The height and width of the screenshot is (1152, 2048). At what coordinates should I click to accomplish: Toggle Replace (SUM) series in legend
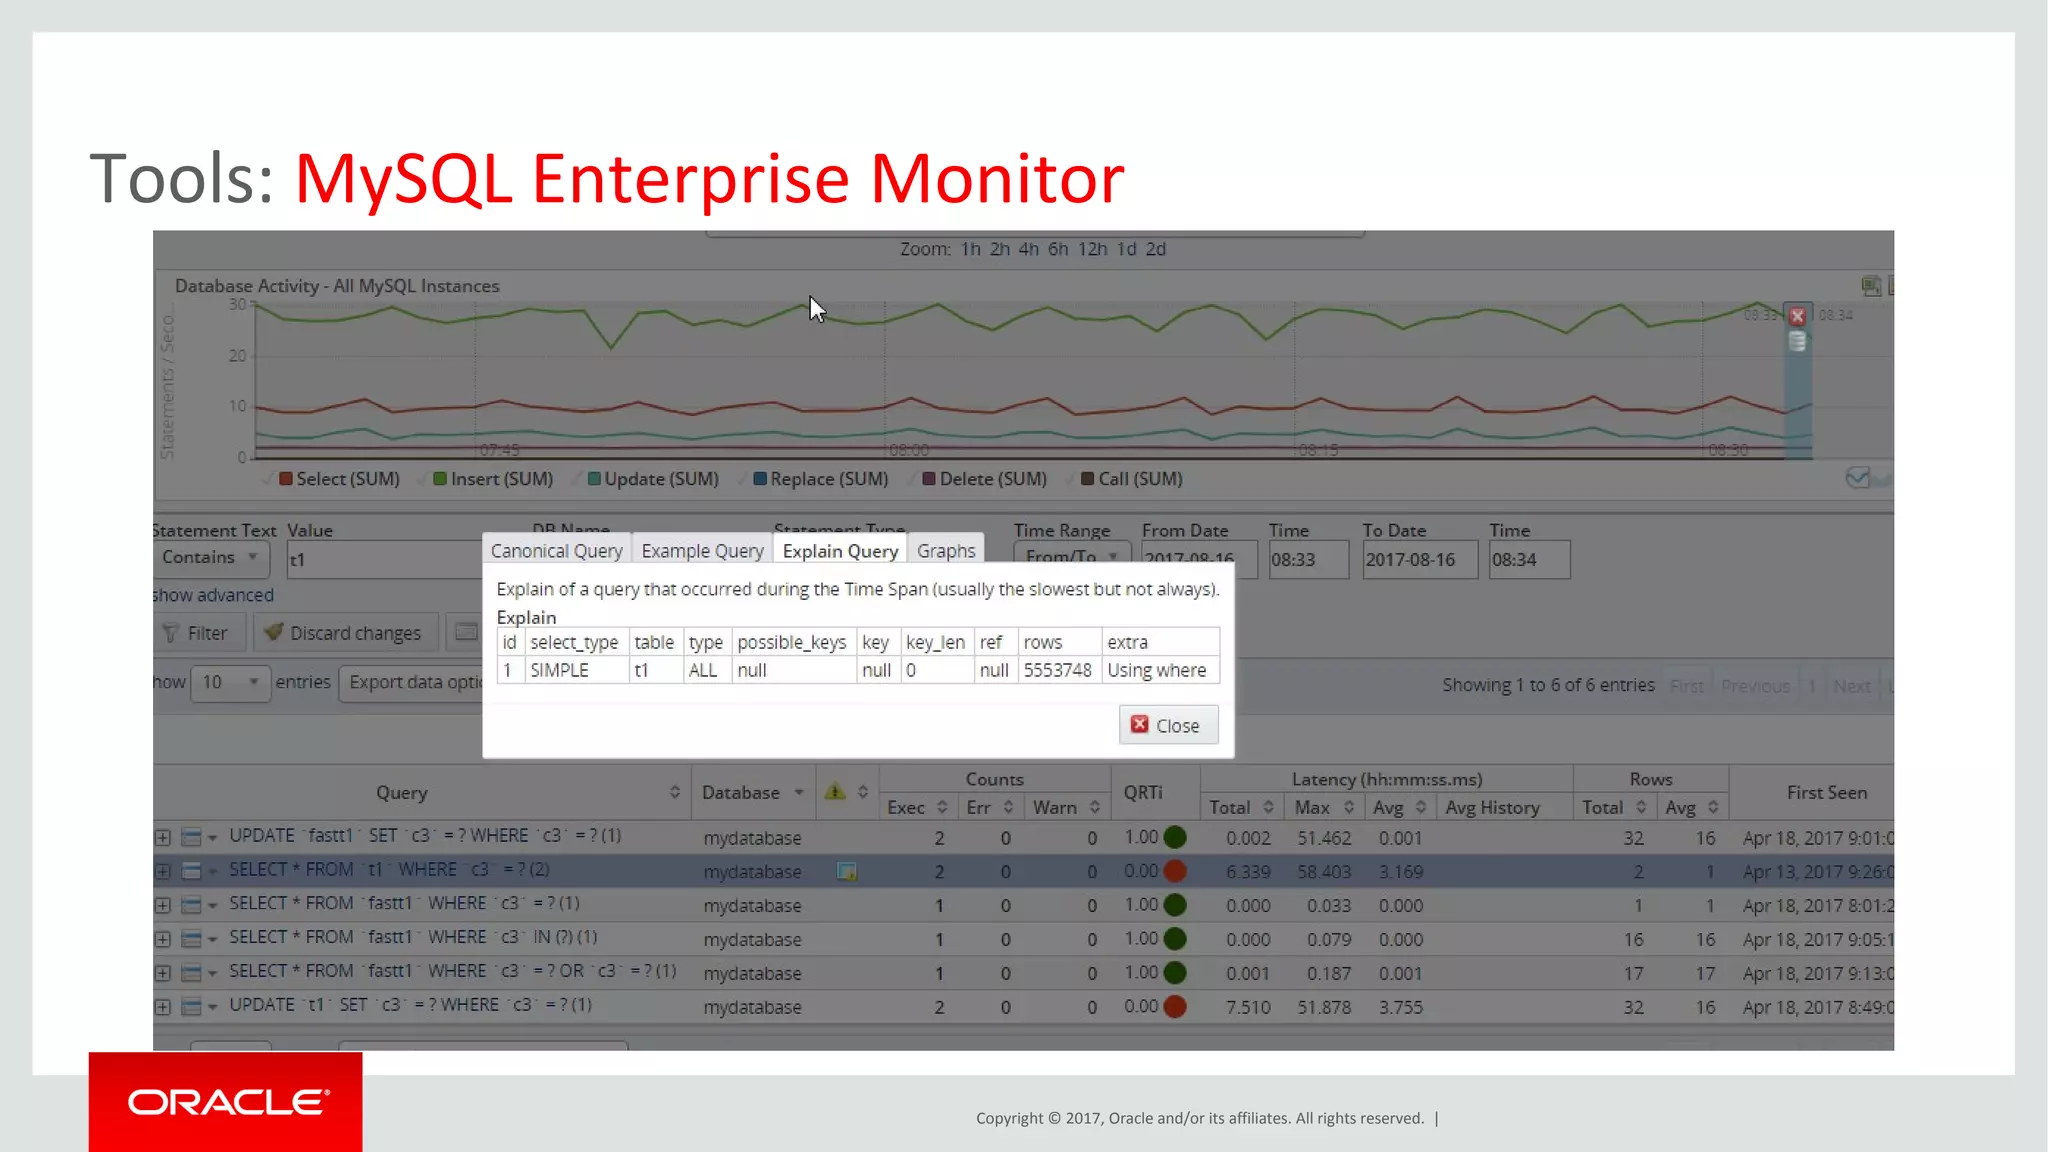(820, 479)
